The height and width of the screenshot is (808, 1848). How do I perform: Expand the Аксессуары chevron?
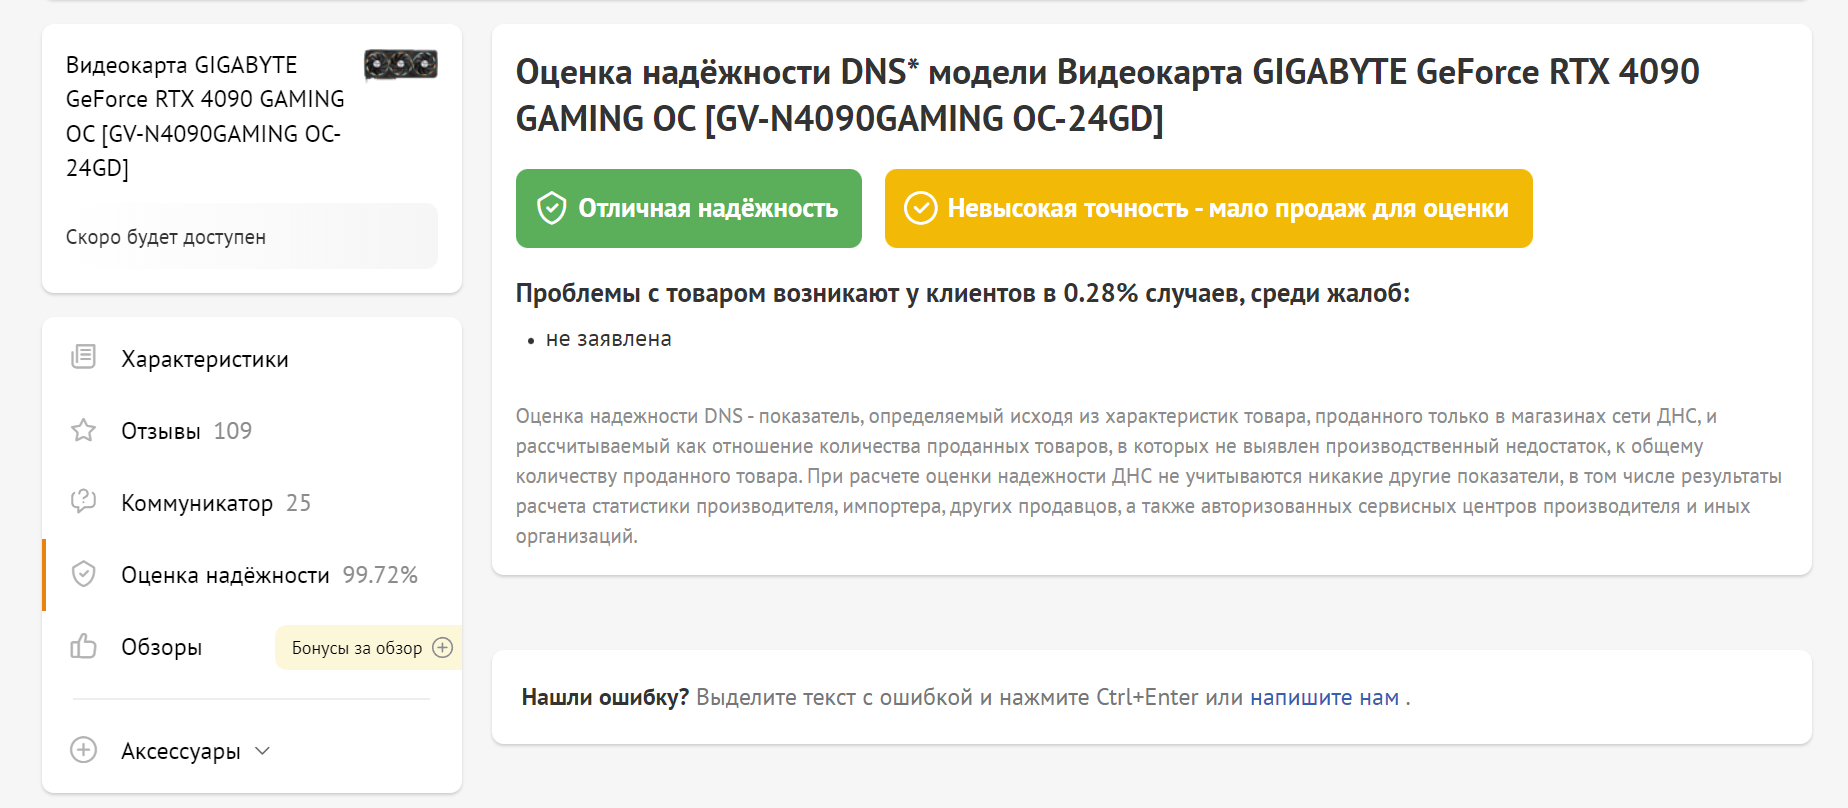coord(263,751)
